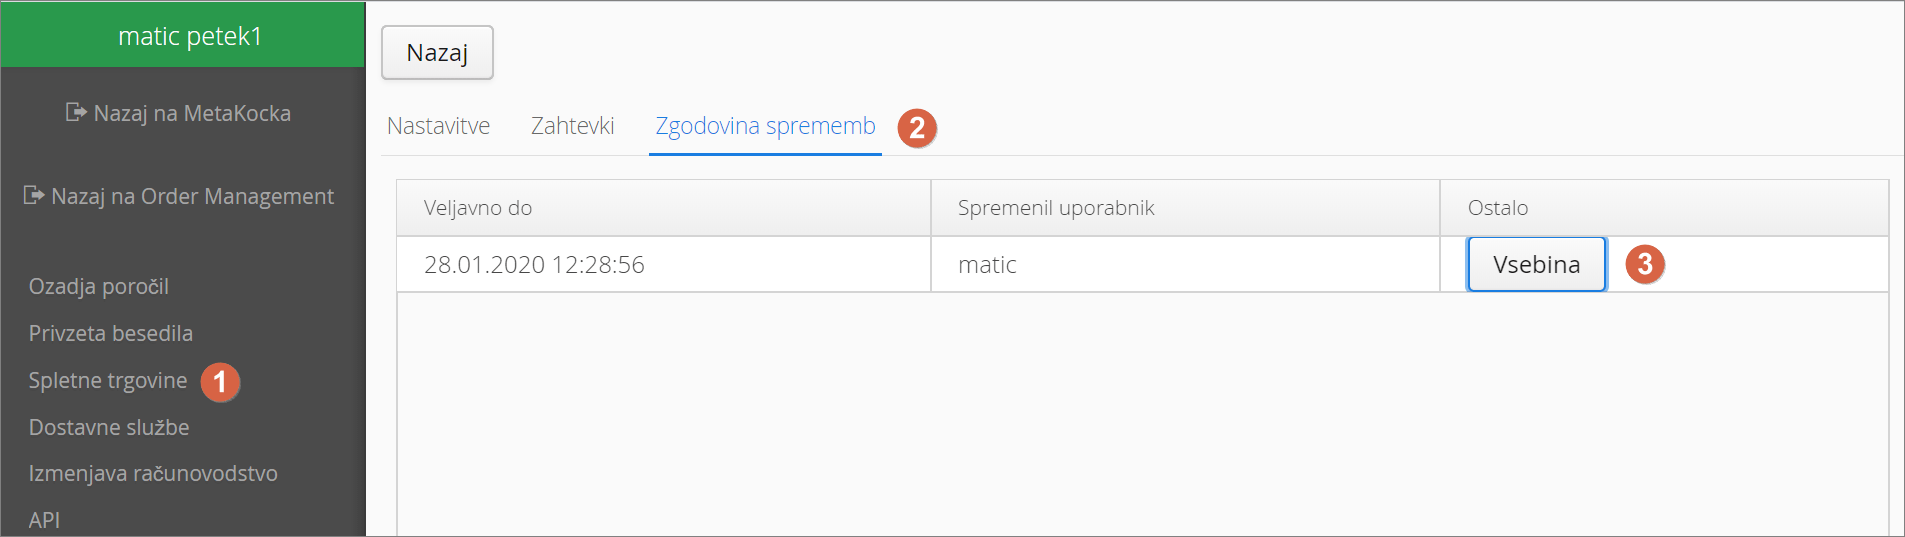Viewport: 1905px width, 537px height.
Task: Click the red number 3 marker badge
Action: [x=1645, y=264]
